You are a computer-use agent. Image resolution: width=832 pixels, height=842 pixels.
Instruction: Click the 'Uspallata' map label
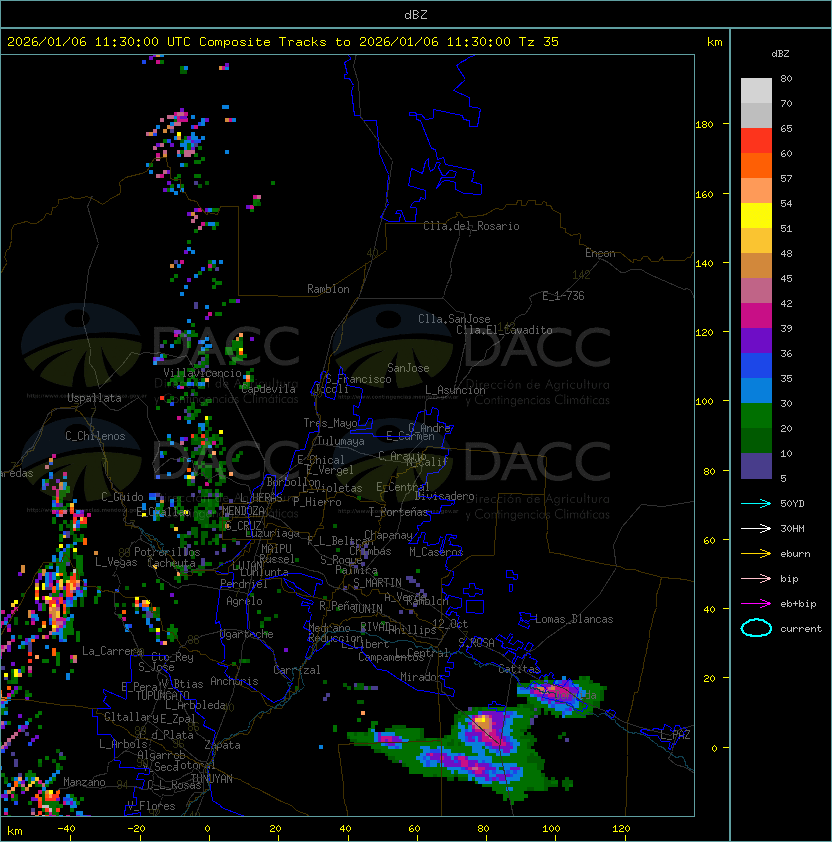(94, 398)
